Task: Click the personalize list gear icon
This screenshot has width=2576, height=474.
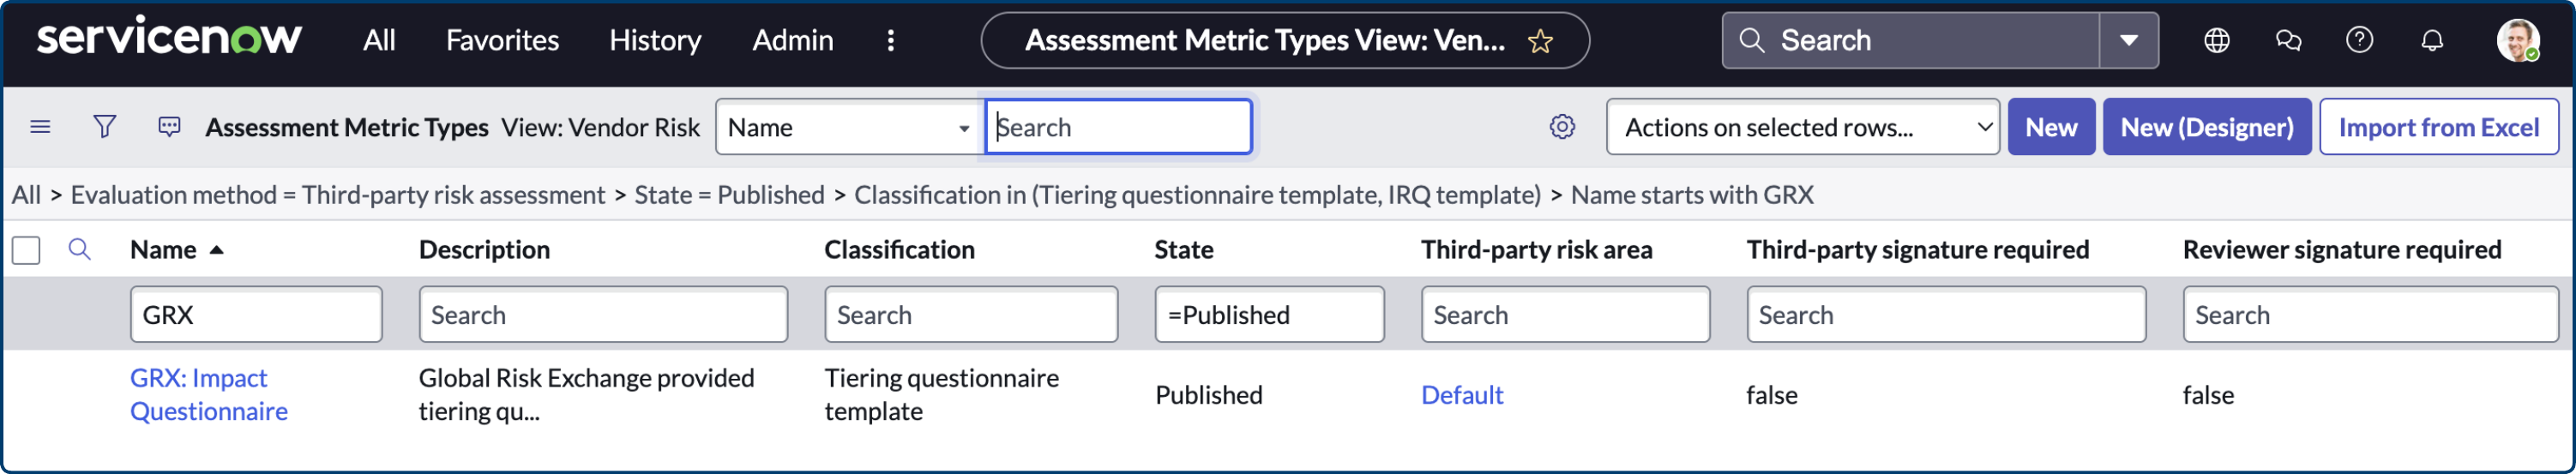Action: [x=1561, y=127]
